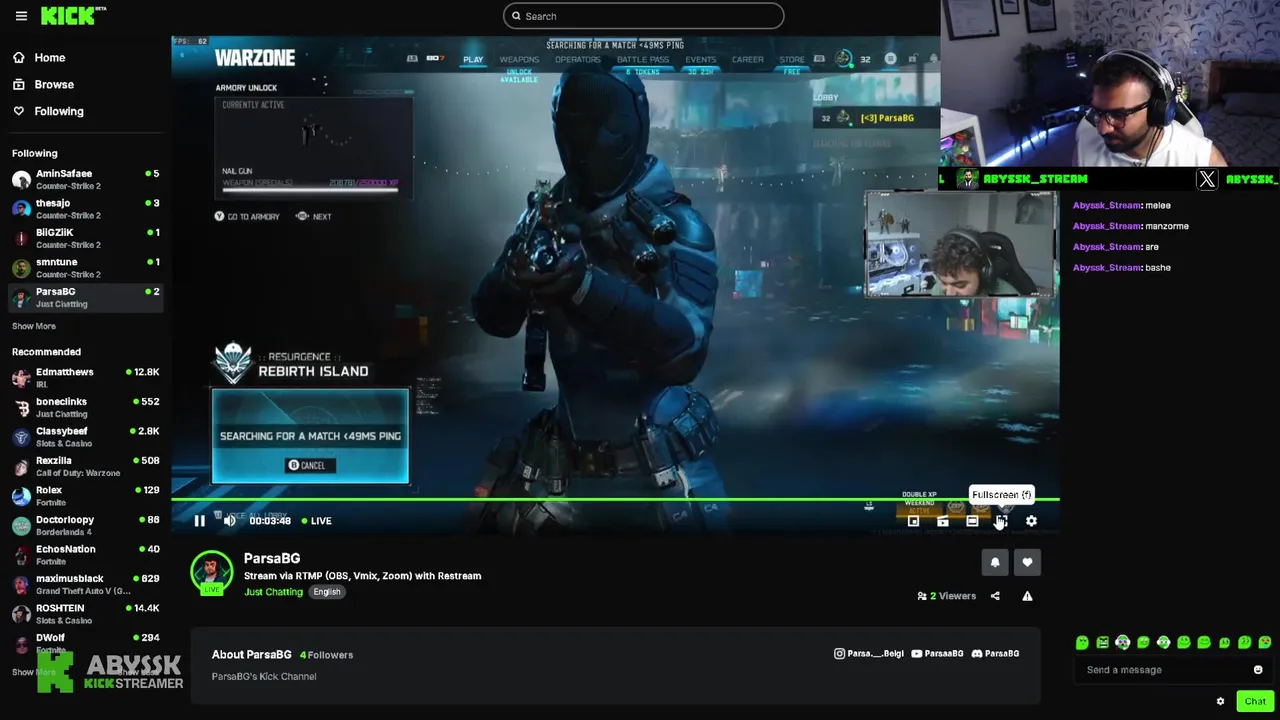Click the green video progress bar
This screenshot has width=1280, height=720.
pyautogui.click(x=615, y=498)
